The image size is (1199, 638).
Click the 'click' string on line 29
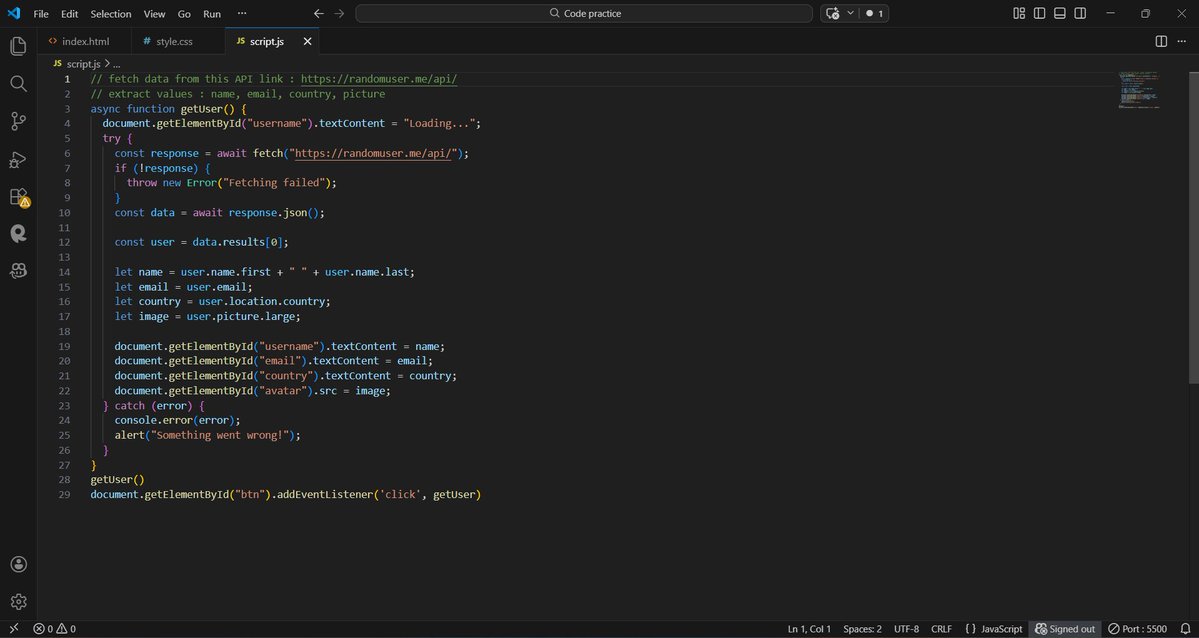point(399,494)
